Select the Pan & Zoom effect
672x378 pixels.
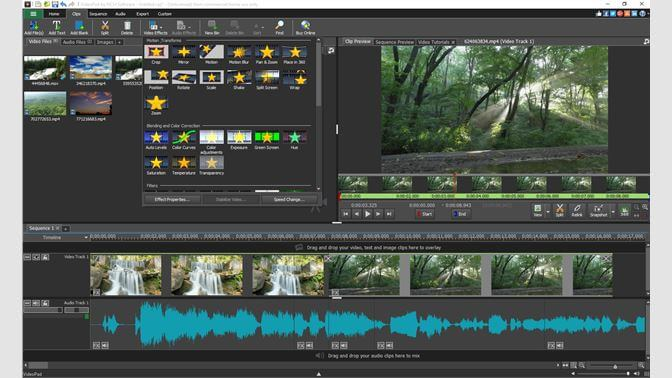(x=267, y=54)
